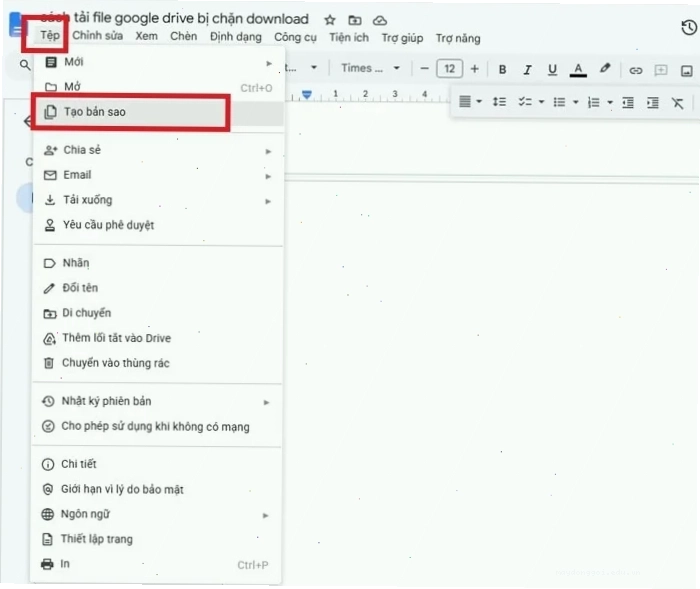Viewport: 700px width, 589px height.
Task: Open the Tệp menu
Action: point(50,35)
